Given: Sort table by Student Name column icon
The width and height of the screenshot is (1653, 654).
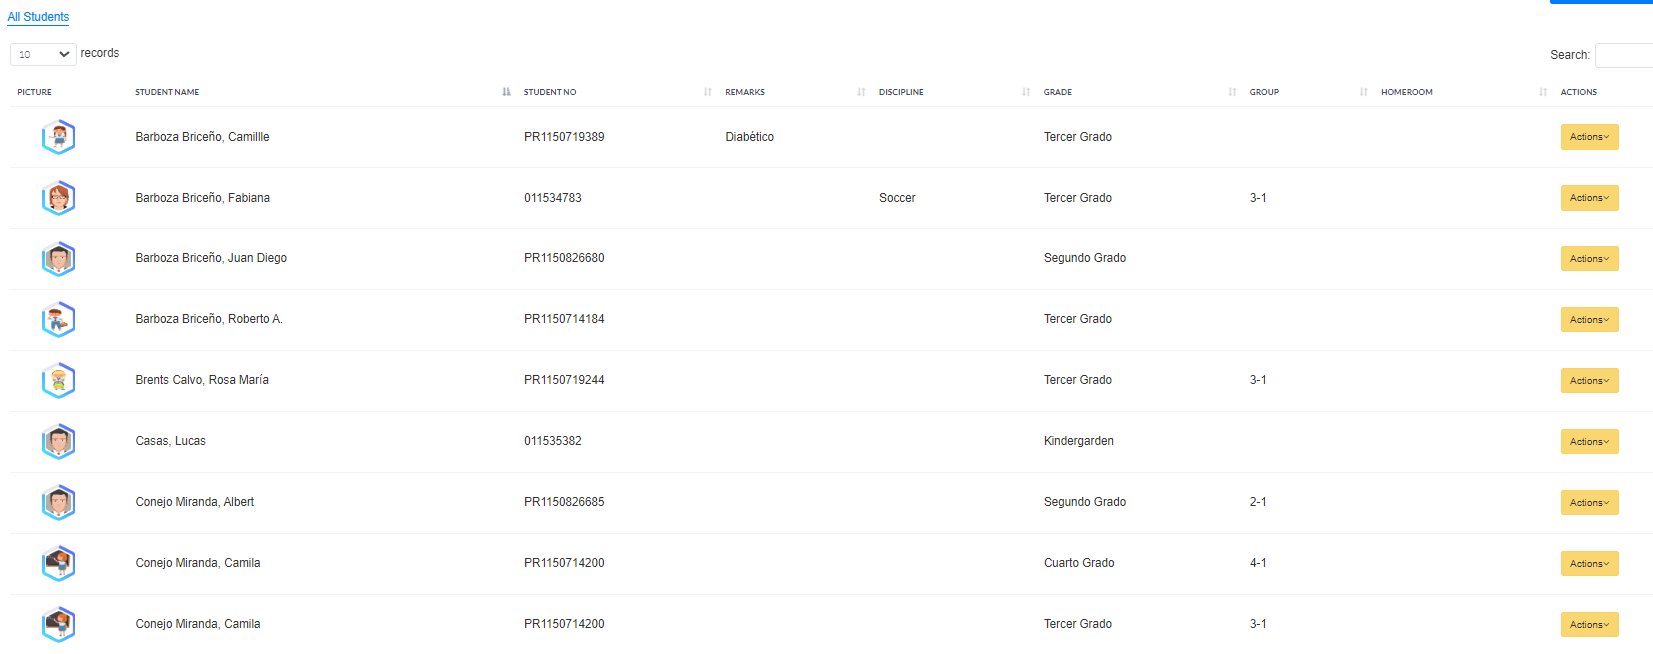Looking at the screenshot, I should tap(506, 92).
